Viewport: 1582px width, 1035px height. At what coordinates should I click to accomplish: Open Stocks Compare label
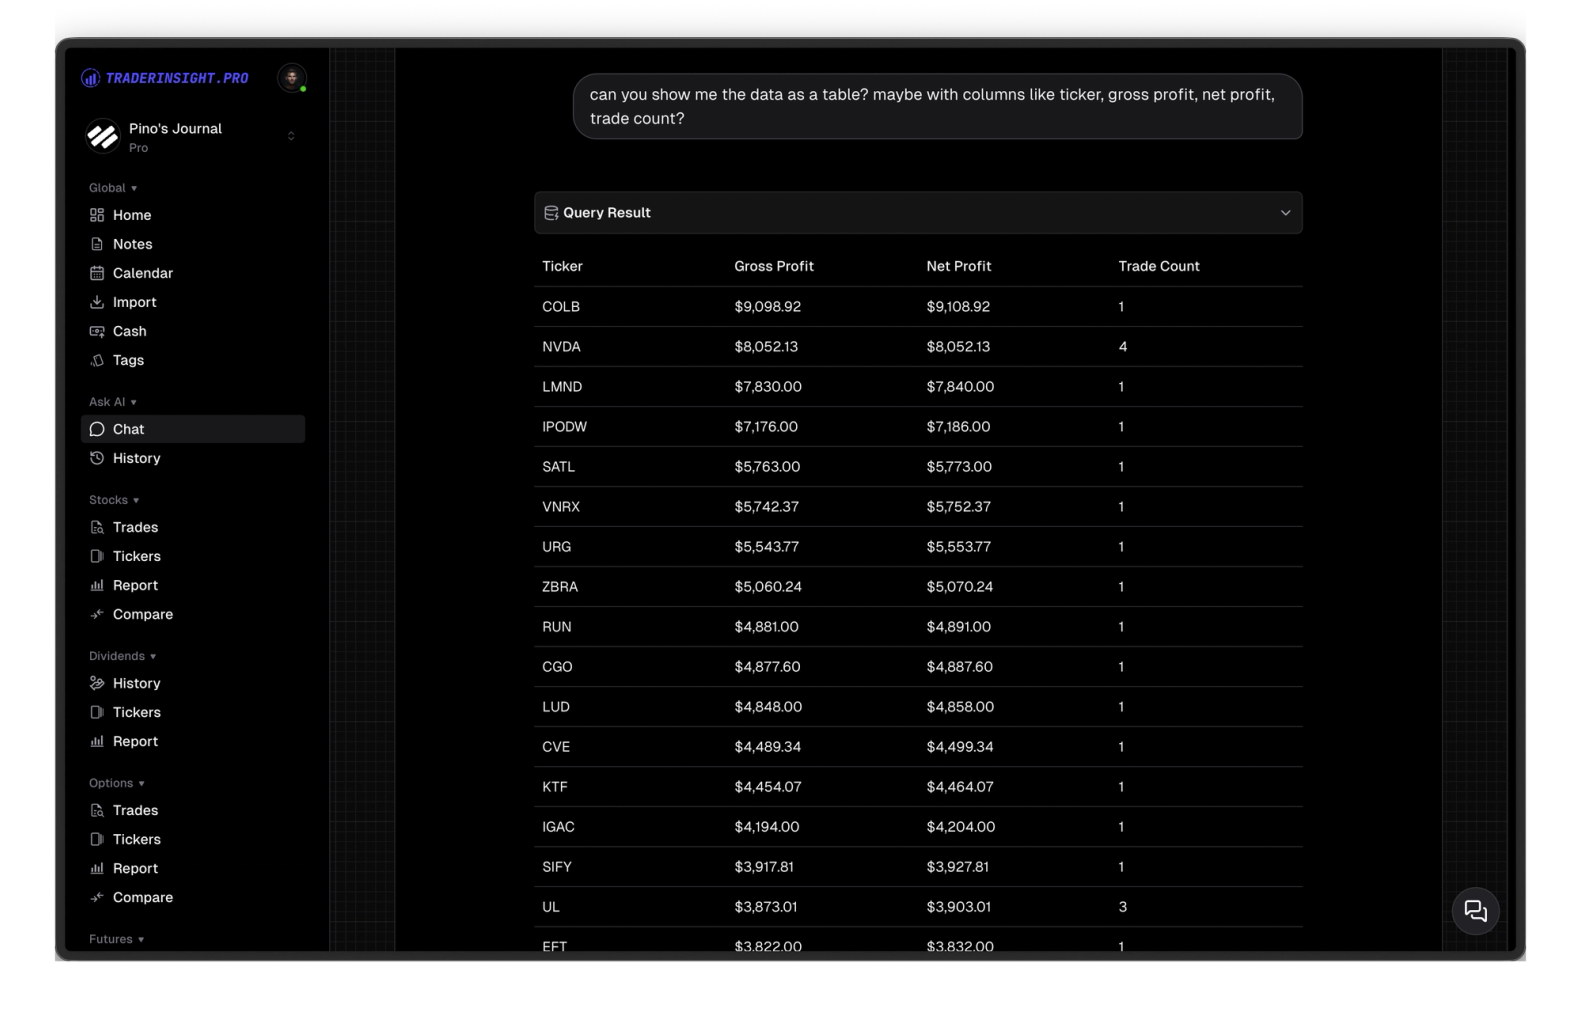(143, 614)
